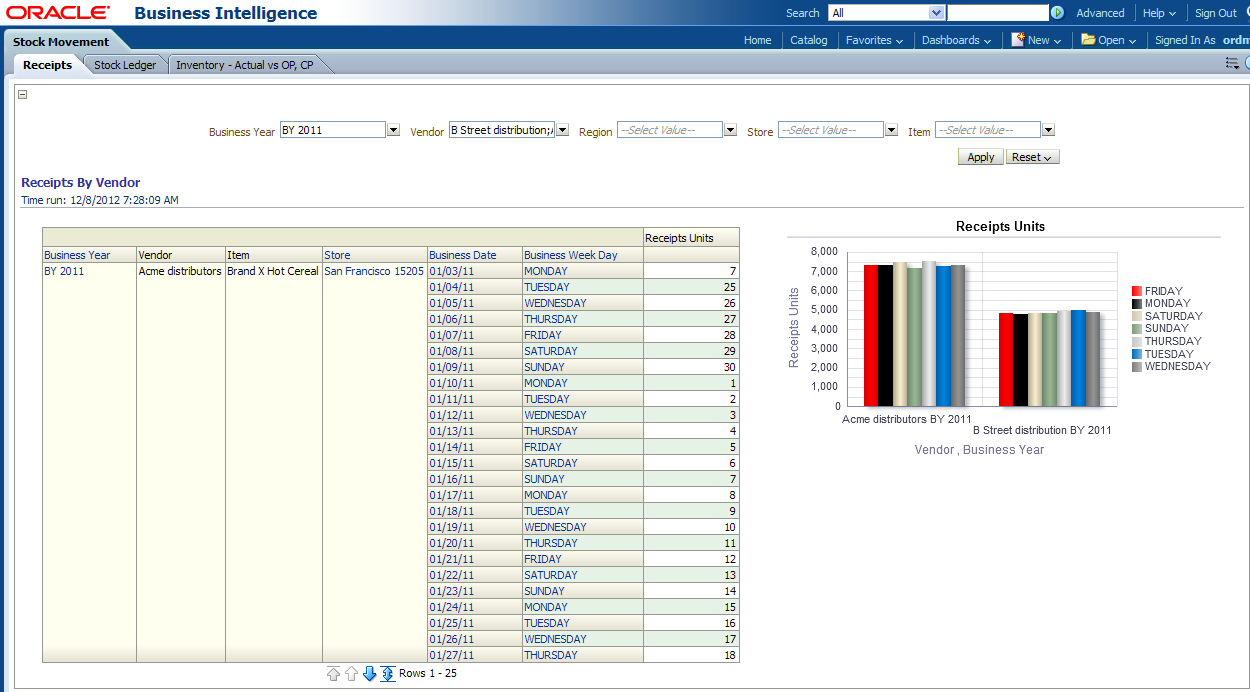
Task: Switch to the Stock Ledger tab
Action: point(125,65)
